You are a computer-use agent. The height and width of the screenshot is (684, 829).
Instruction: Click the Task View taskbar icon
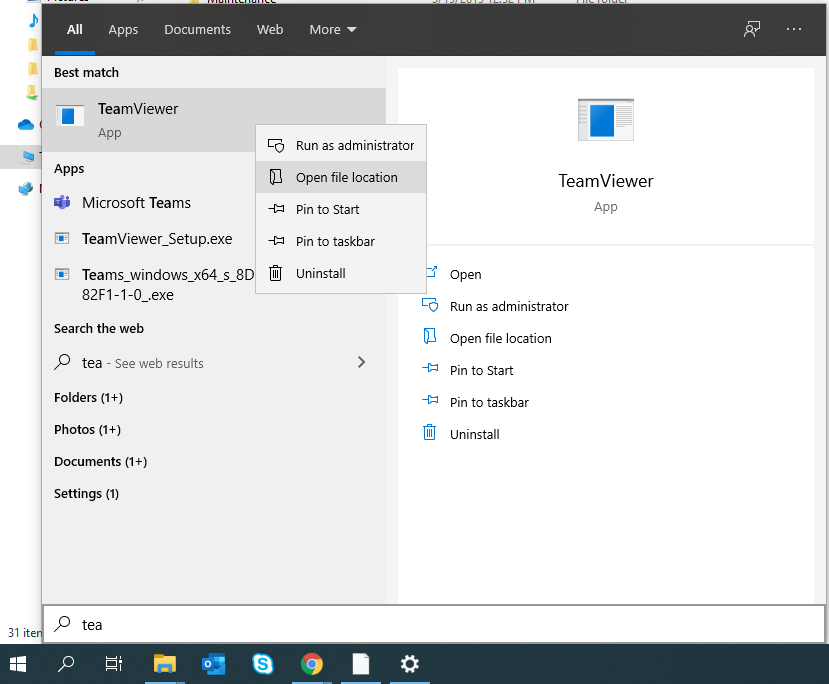[x=114, y=663]
